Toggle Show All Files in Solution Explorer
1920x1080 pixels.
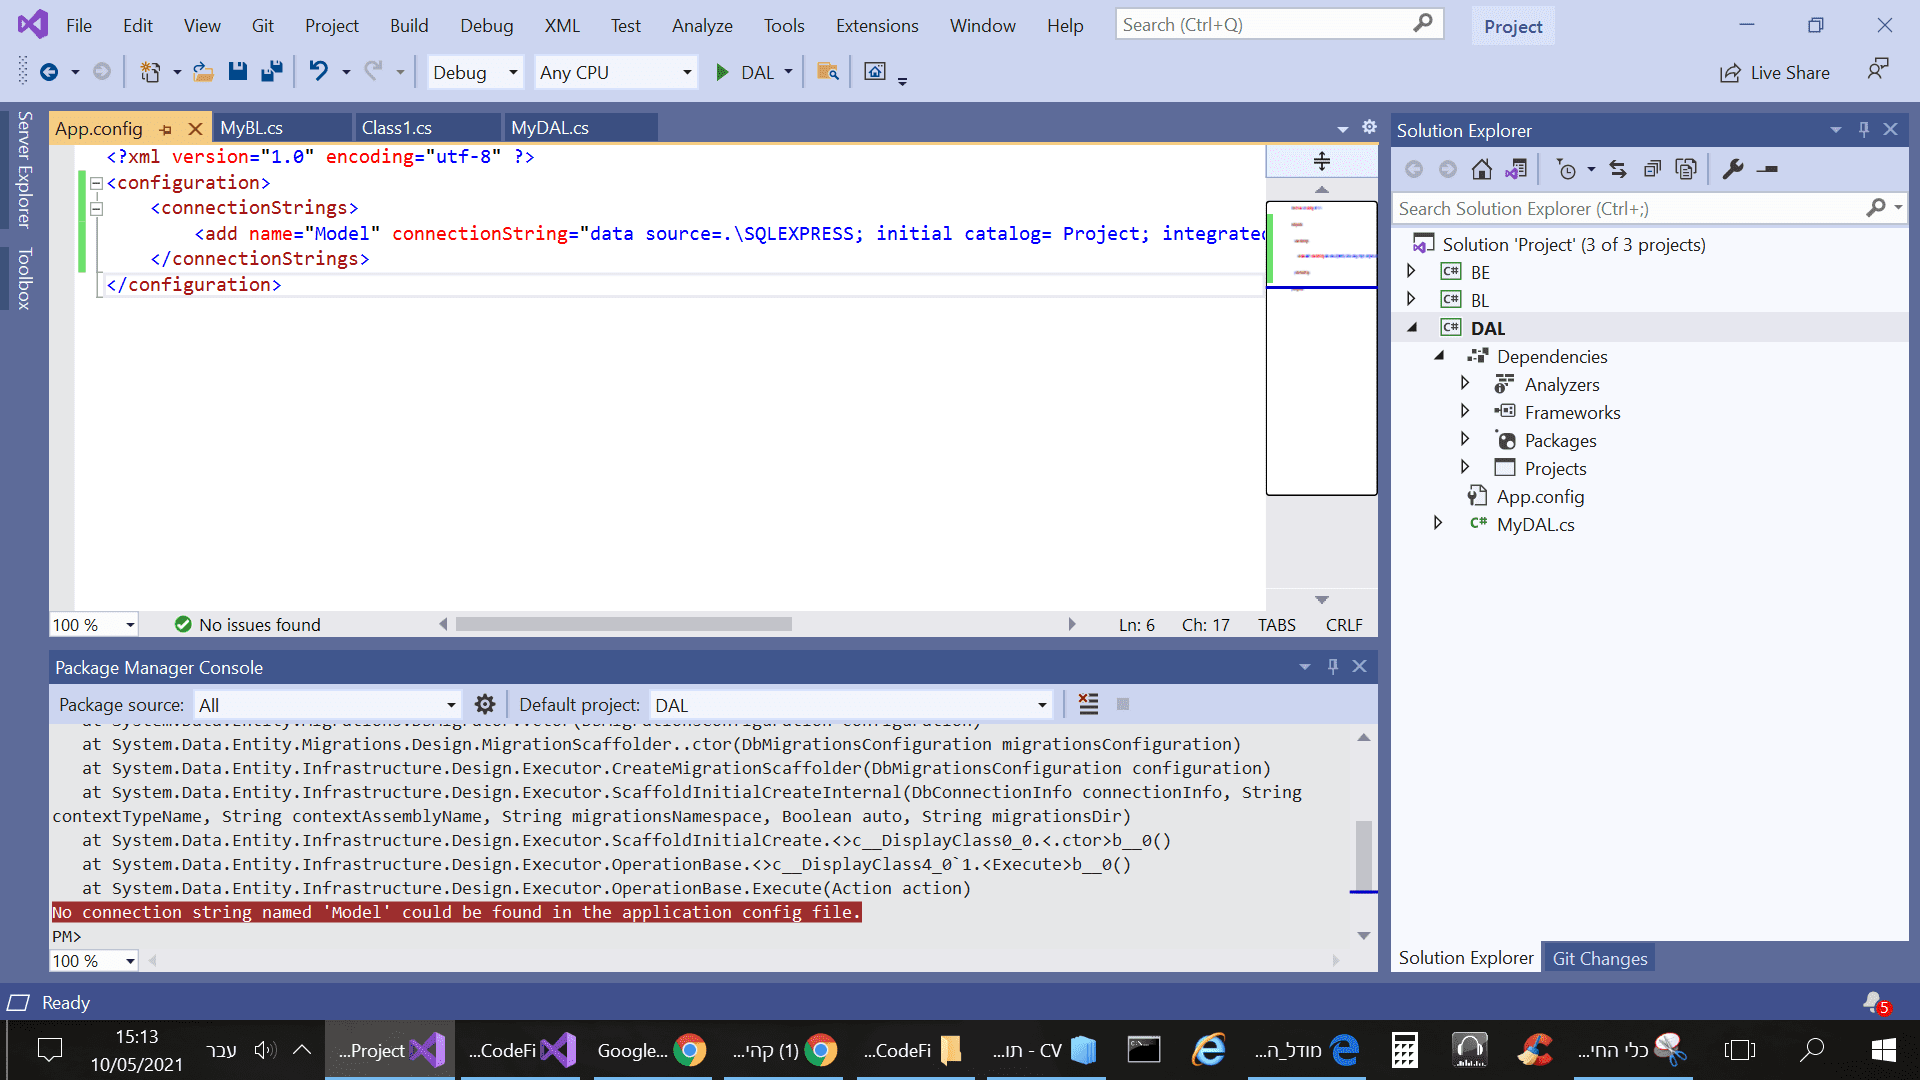tap(1686, 170)
